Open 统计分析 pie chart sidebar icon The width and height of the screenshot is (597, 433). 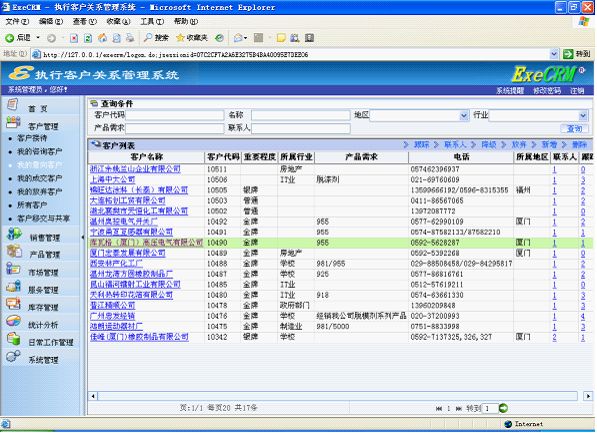pos(13,321)
